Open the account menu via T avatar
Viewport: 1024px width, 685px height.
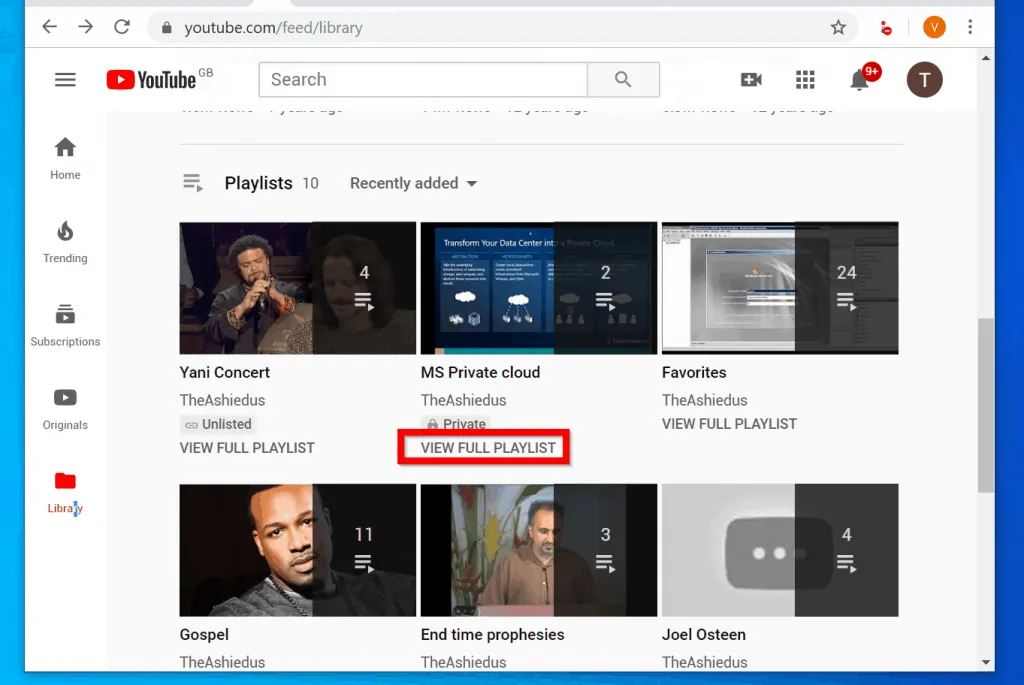(x=924, y=80)
